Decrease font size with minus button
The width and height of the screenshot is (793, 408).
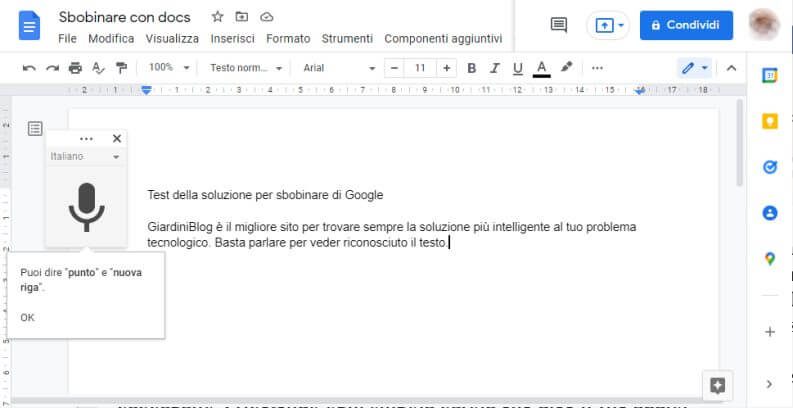pyautogui.click(x=394, y=68)
